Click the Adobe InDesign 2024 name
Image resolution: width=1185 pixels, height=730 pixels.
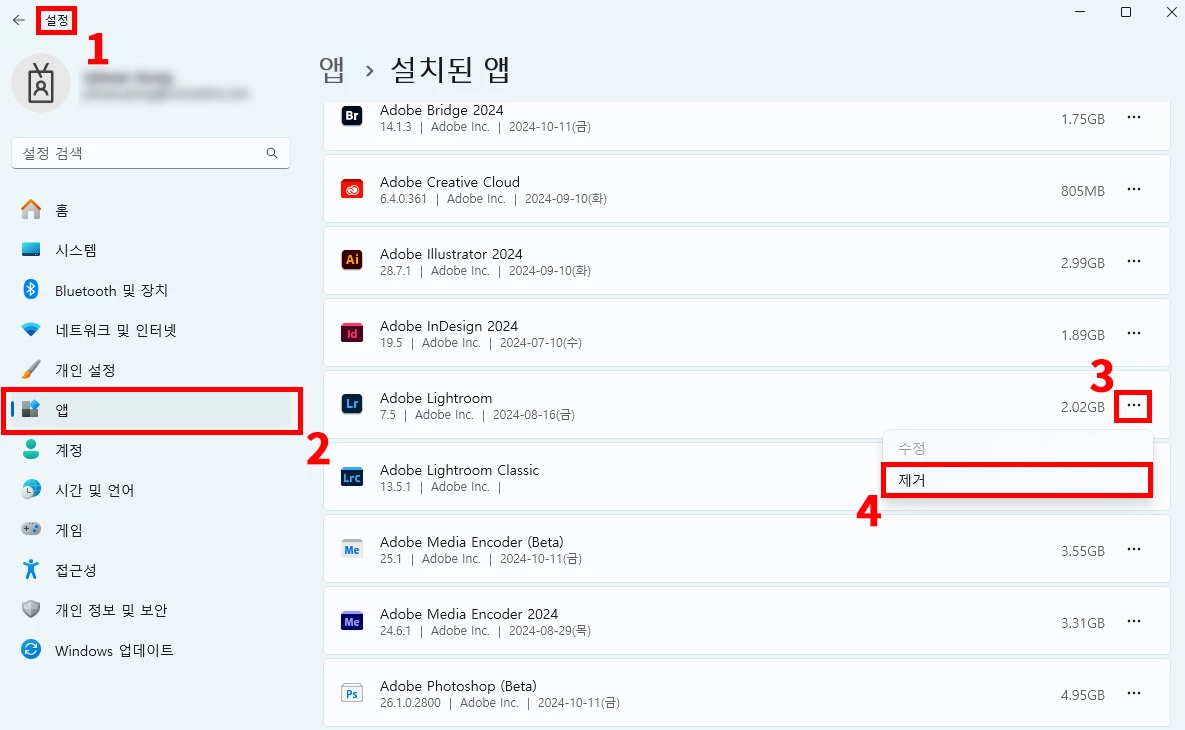449,326
